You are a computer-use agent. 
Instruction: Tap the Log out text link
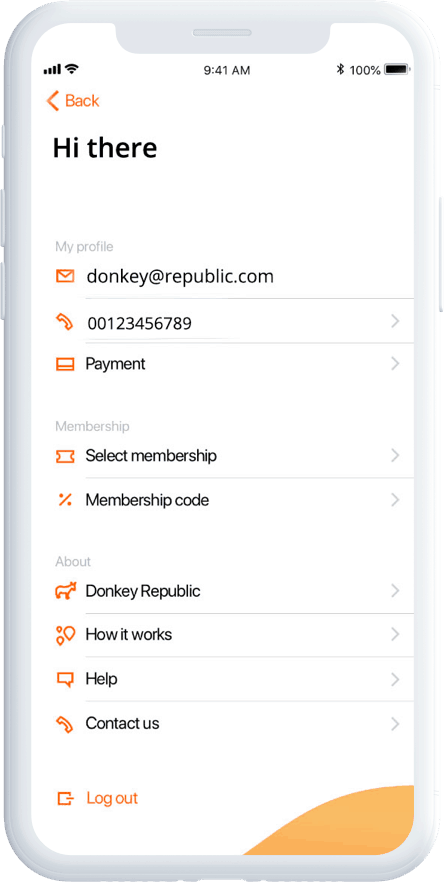112,798
